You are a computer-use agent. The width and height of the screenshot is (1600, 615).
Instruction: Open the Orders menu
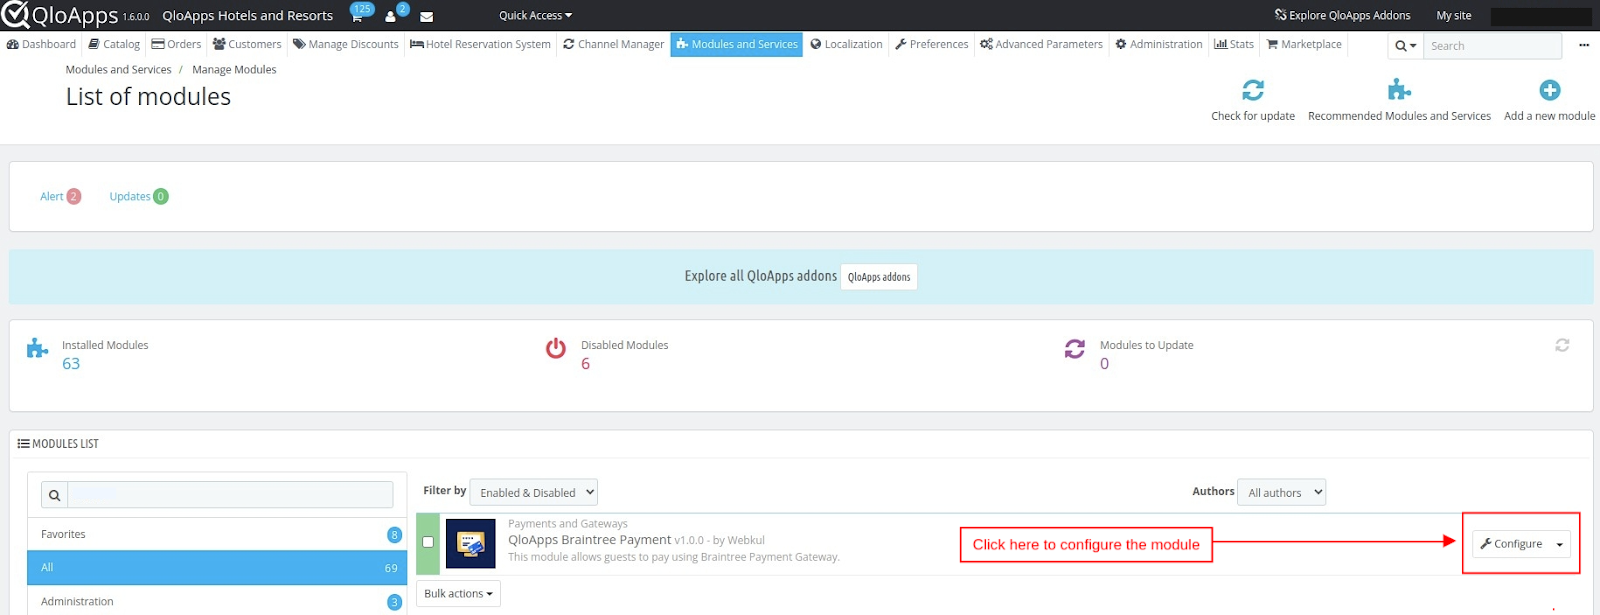pos(176,44)
